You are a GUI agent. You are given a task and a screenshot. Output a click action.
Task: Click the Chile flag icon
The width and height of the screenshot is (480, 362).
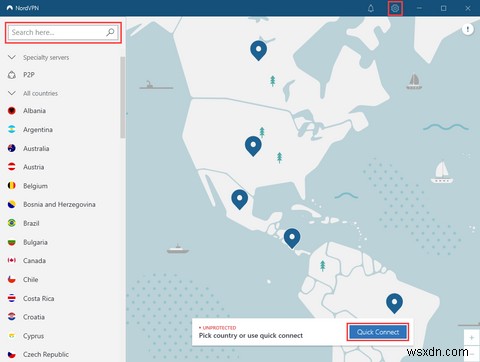[x=12, y=279]
